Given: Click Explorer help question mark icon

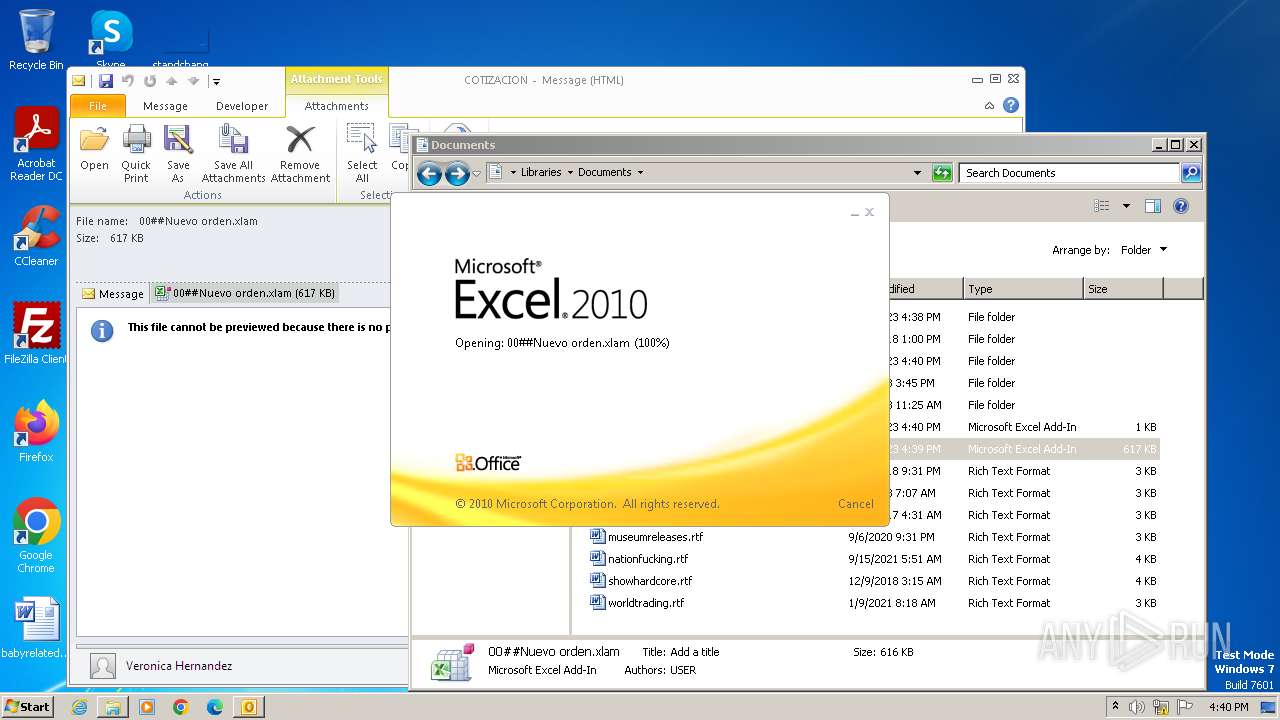Looking at the screenshot, I should coord(1181,206).
